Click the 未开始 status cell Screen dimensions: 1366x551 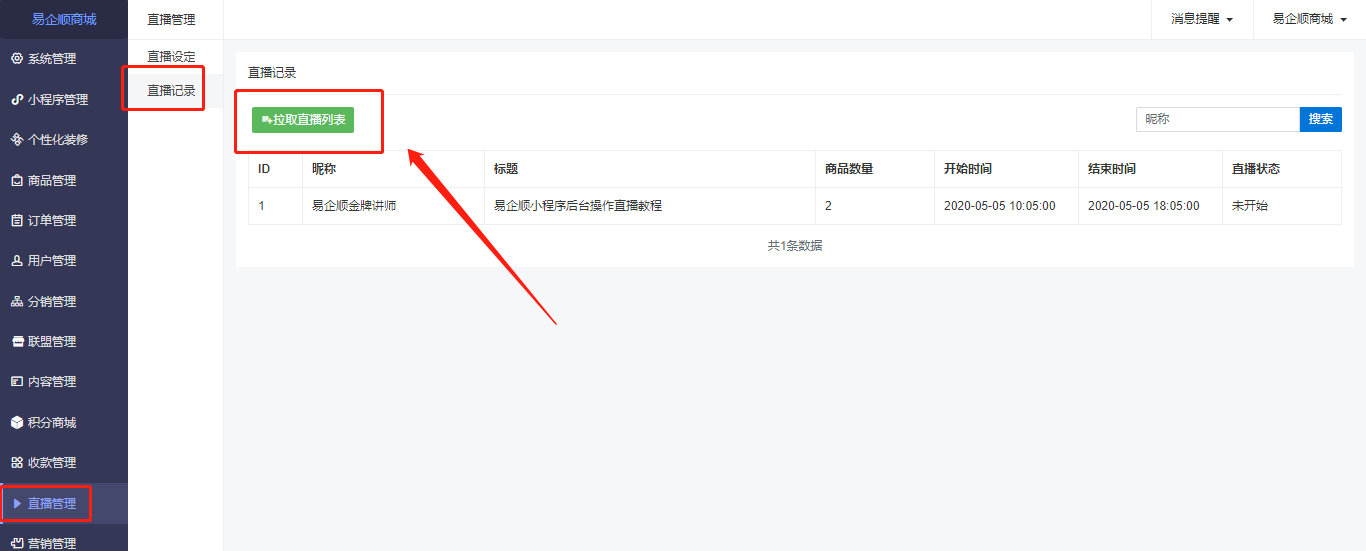tap(1250, 206)
